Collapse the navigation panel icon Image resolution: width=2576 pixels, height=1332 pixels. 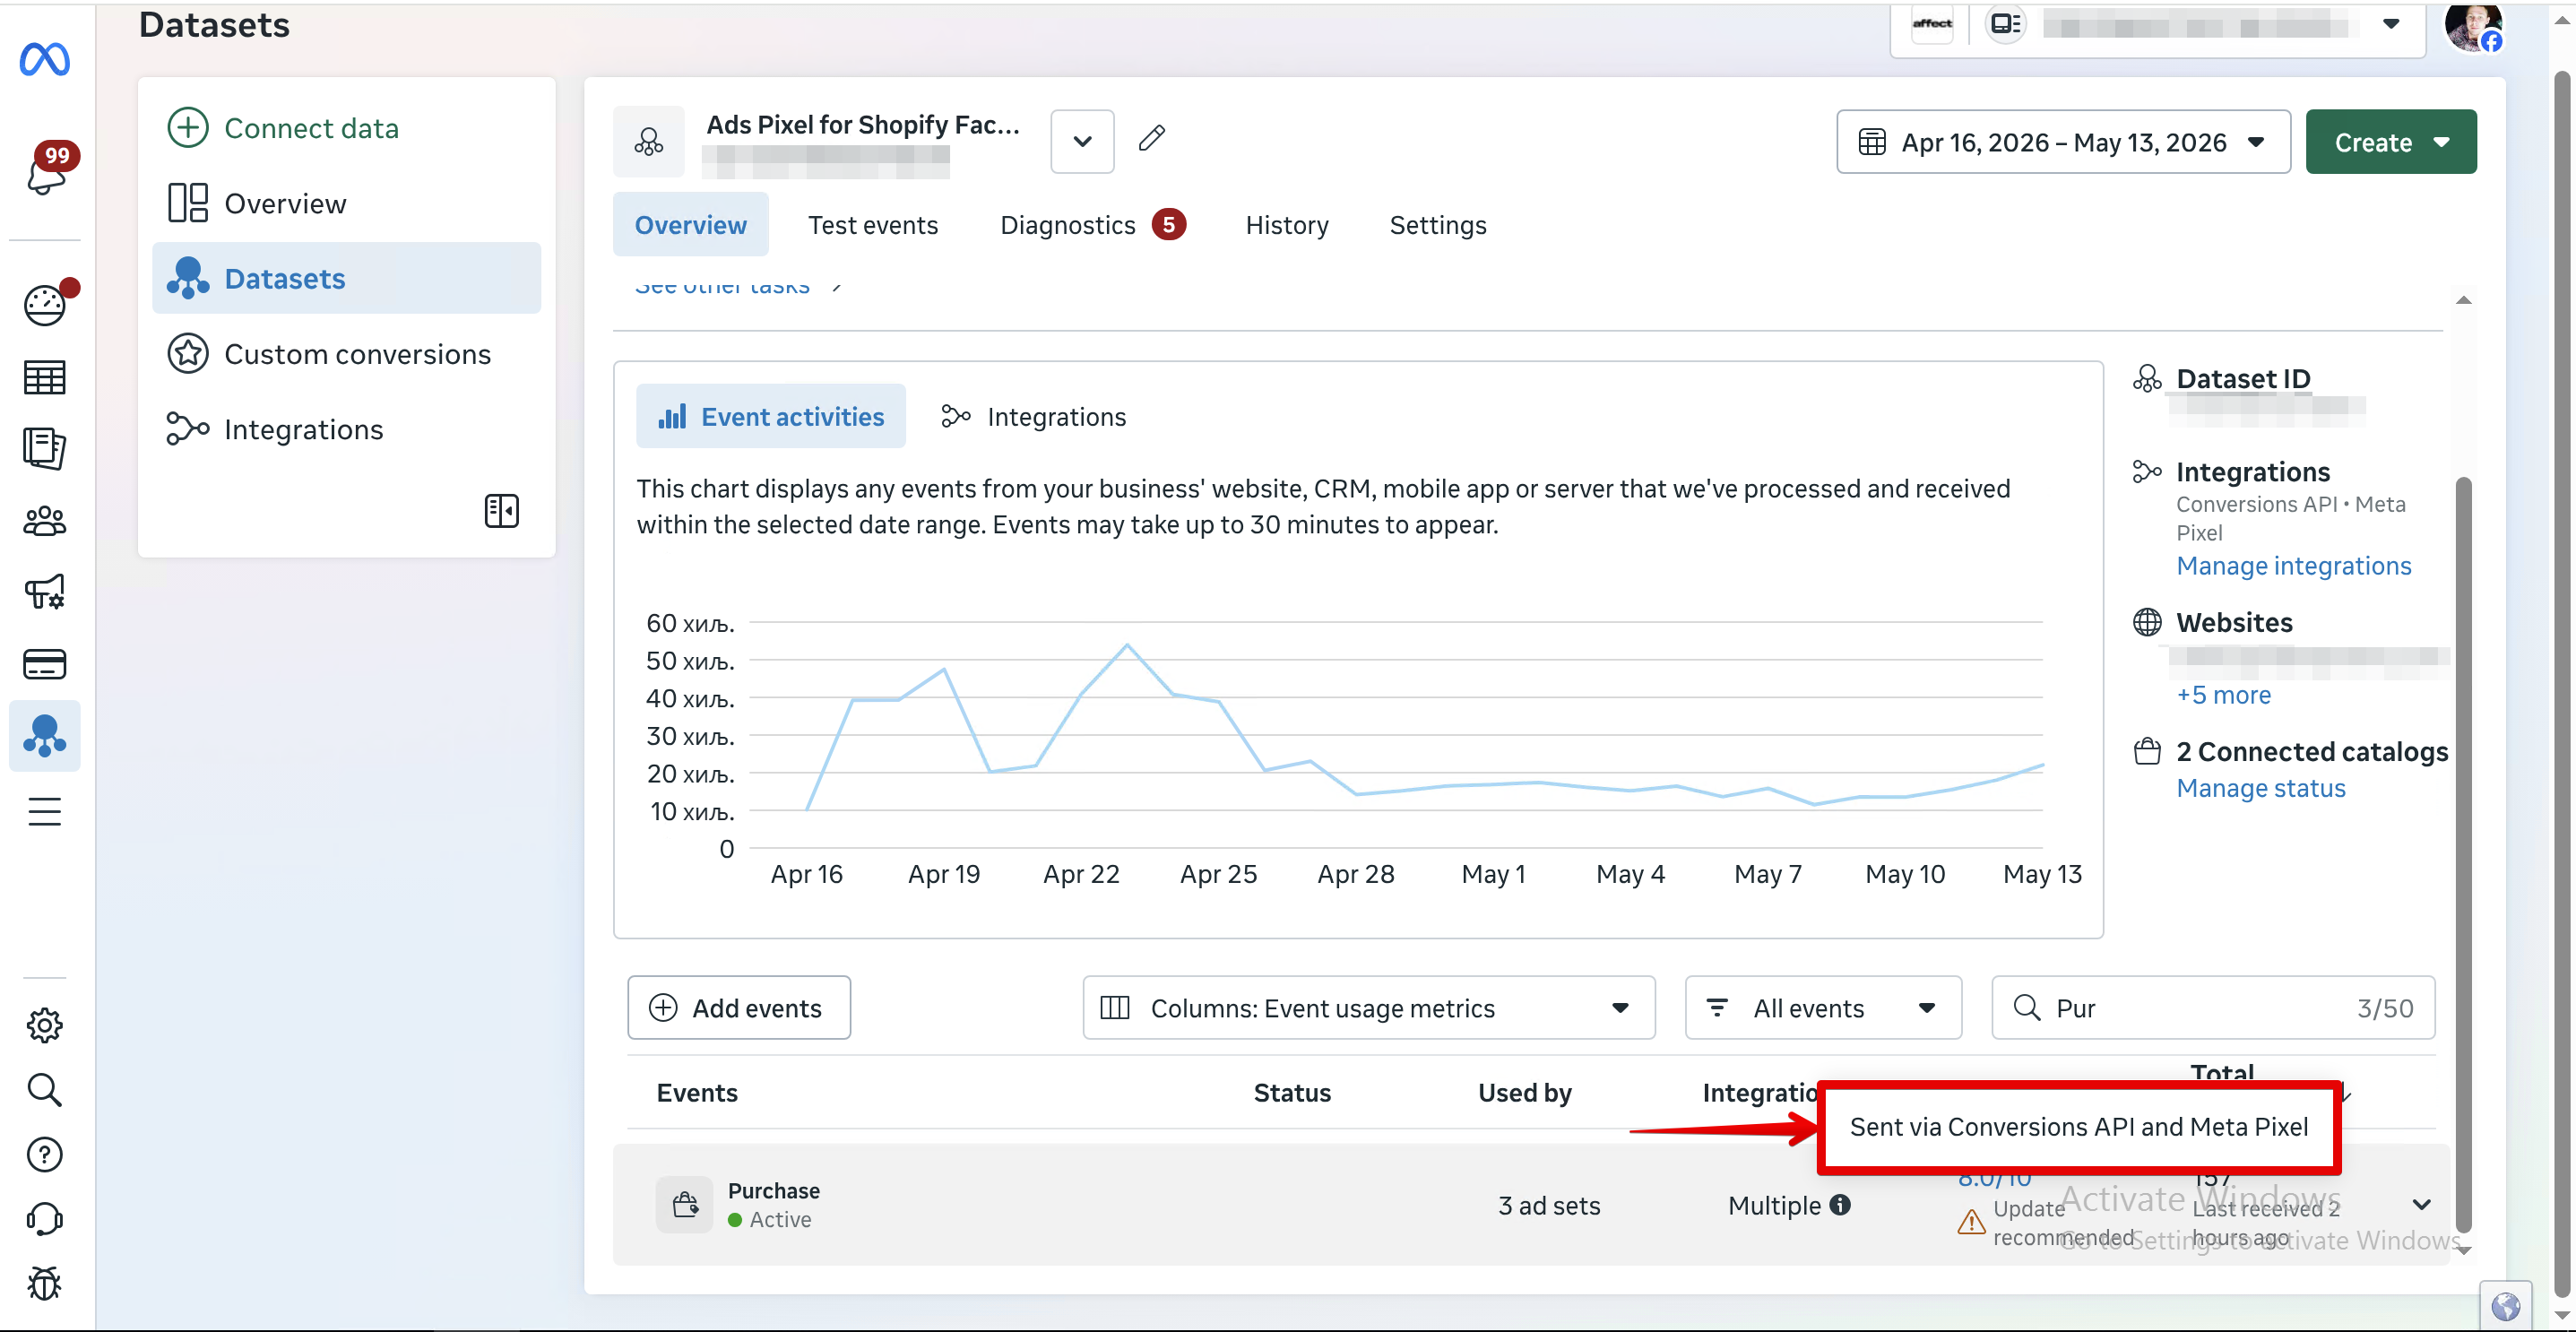[501, 510]
